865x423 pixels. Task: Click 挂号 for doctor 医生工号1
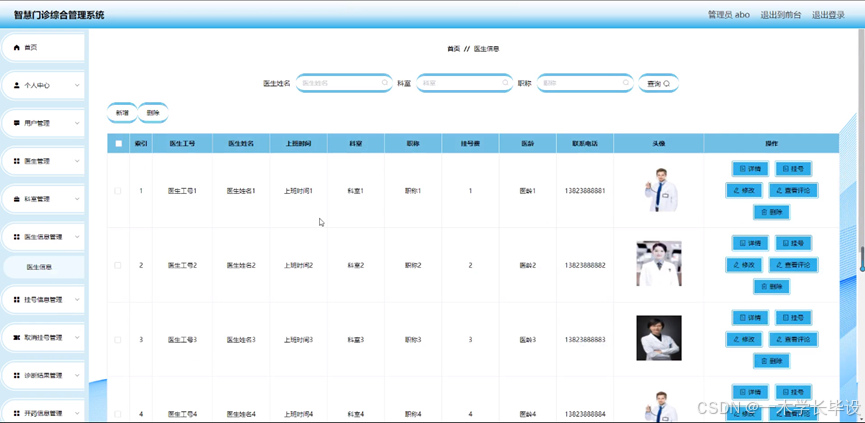[x=793, y=169]
